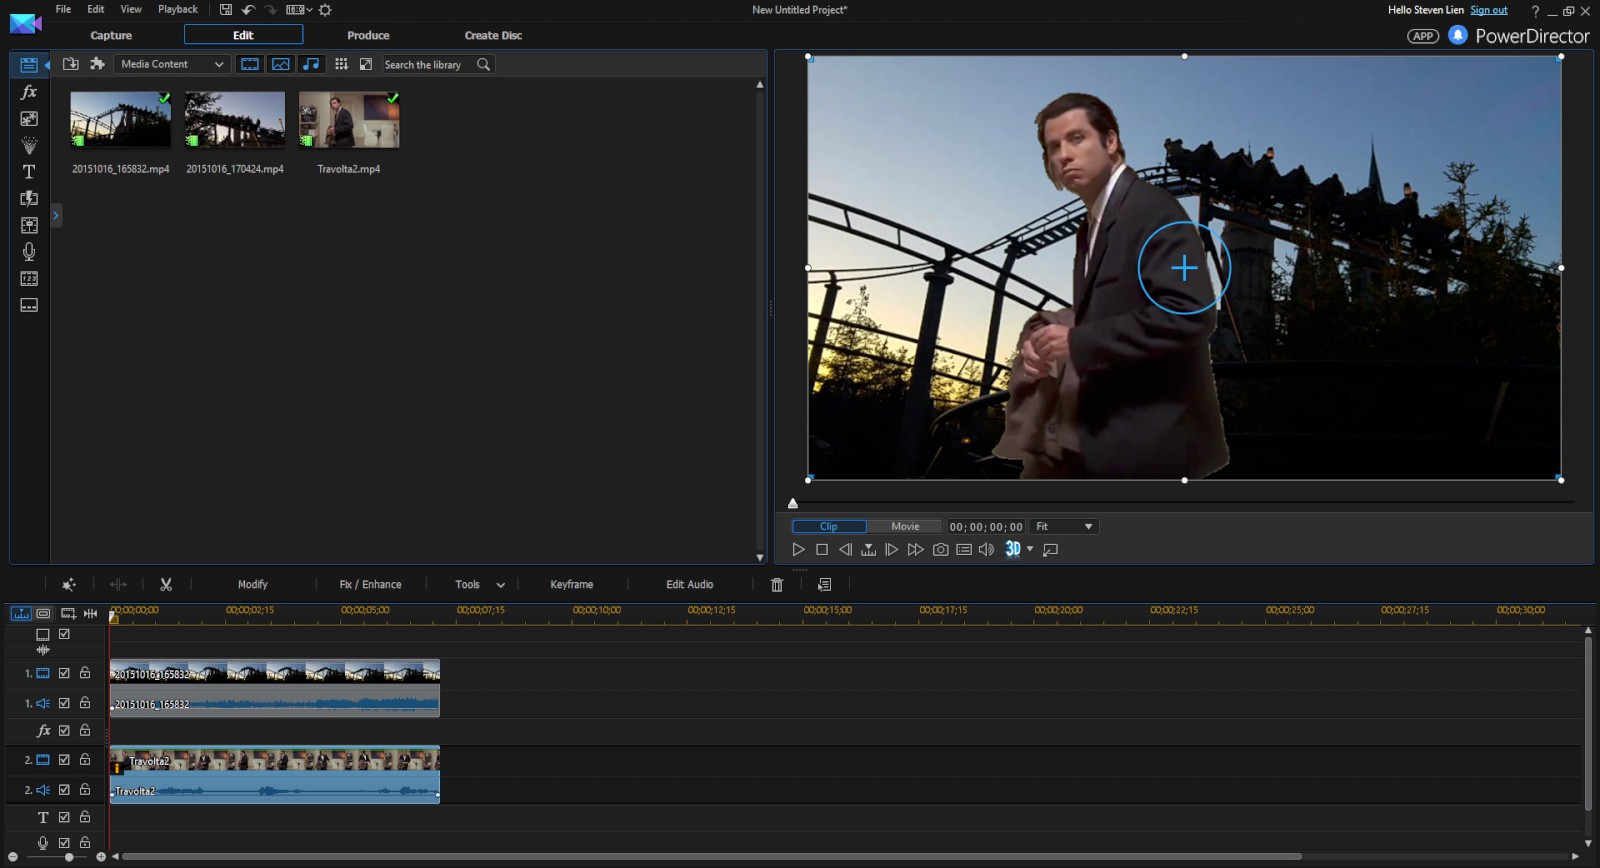Toggle video track 2 enable checkbox
Screen dimensions: 1600x868
[x=64, y=759]
